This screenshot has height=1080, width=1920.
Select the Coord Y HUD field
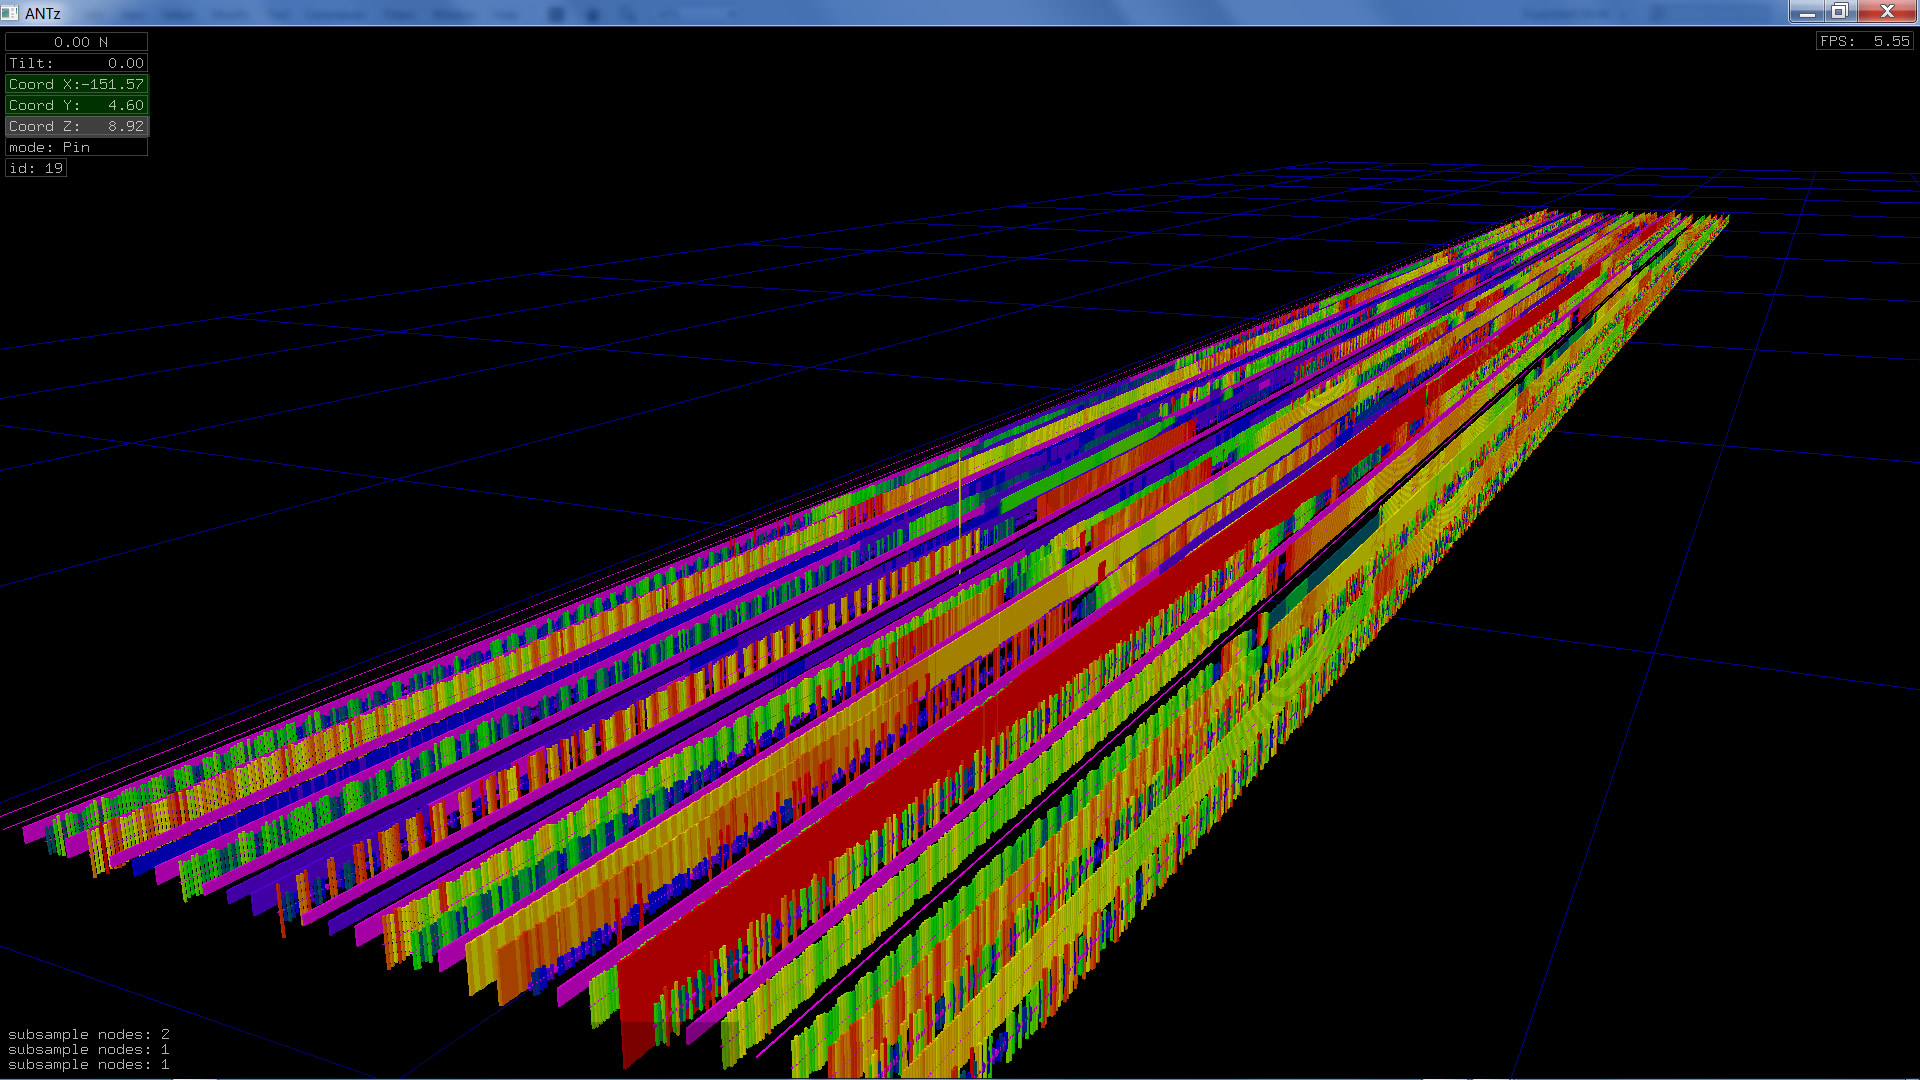(77, 105)
